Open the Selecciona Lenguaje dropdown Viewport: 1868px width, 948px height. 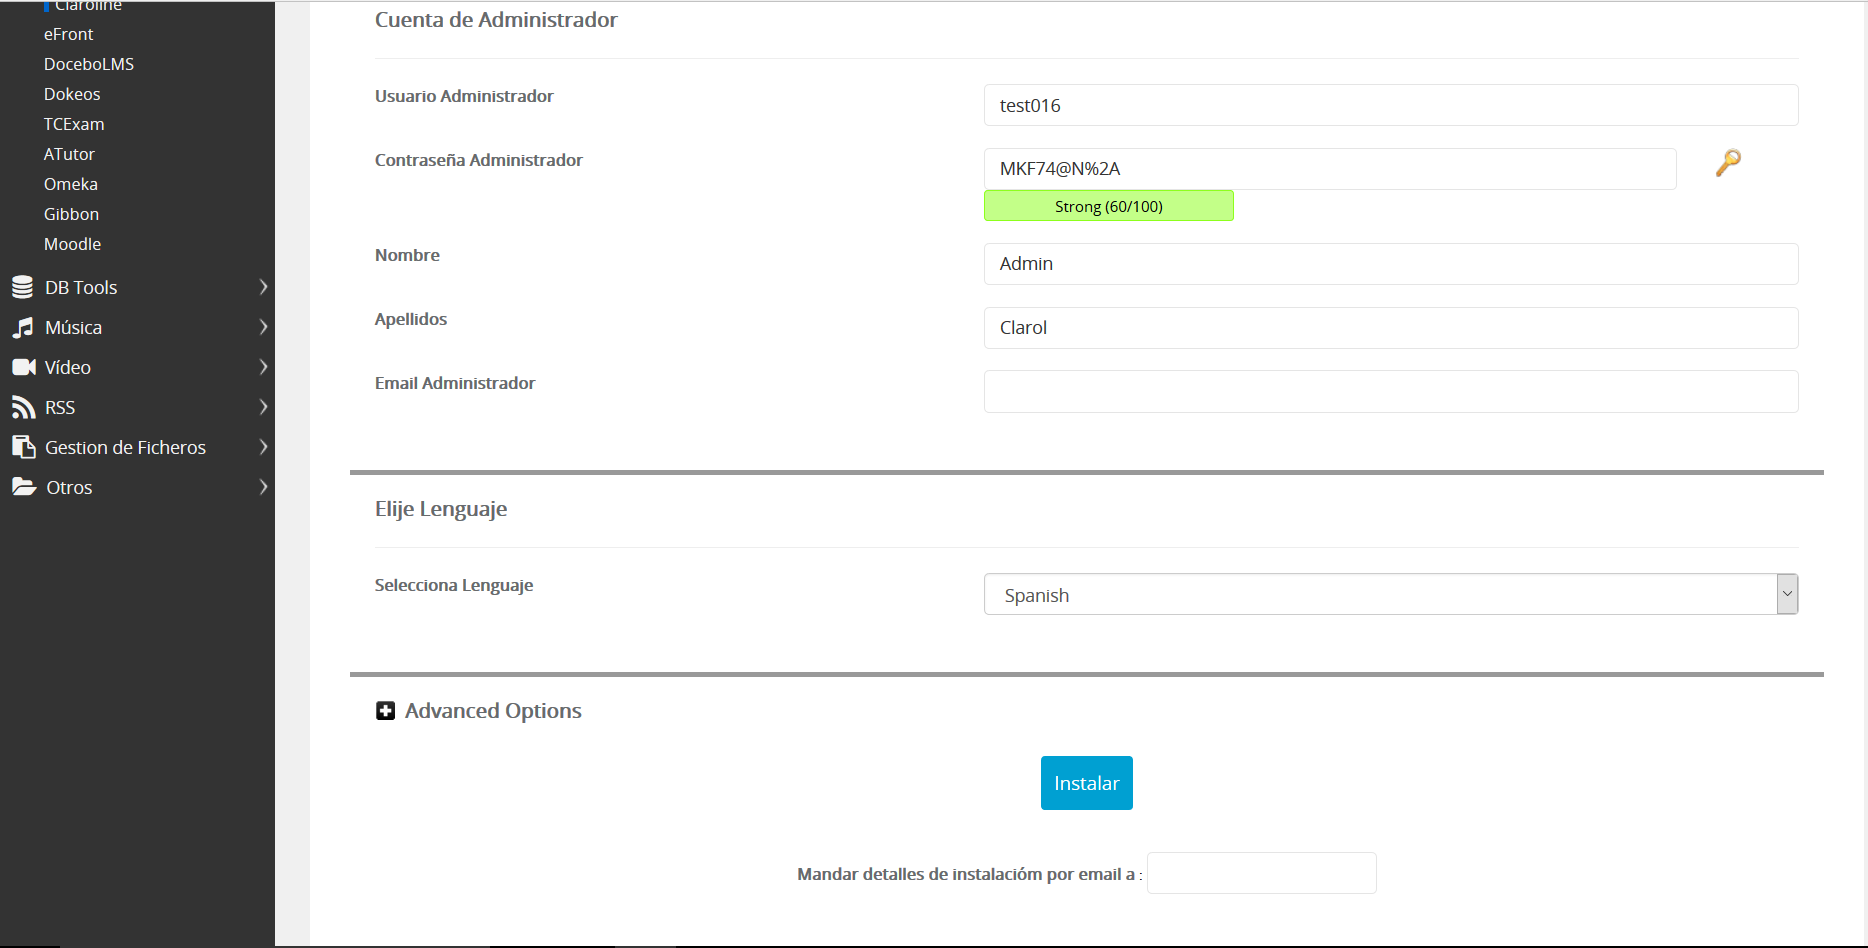[x=1390, y=595]
